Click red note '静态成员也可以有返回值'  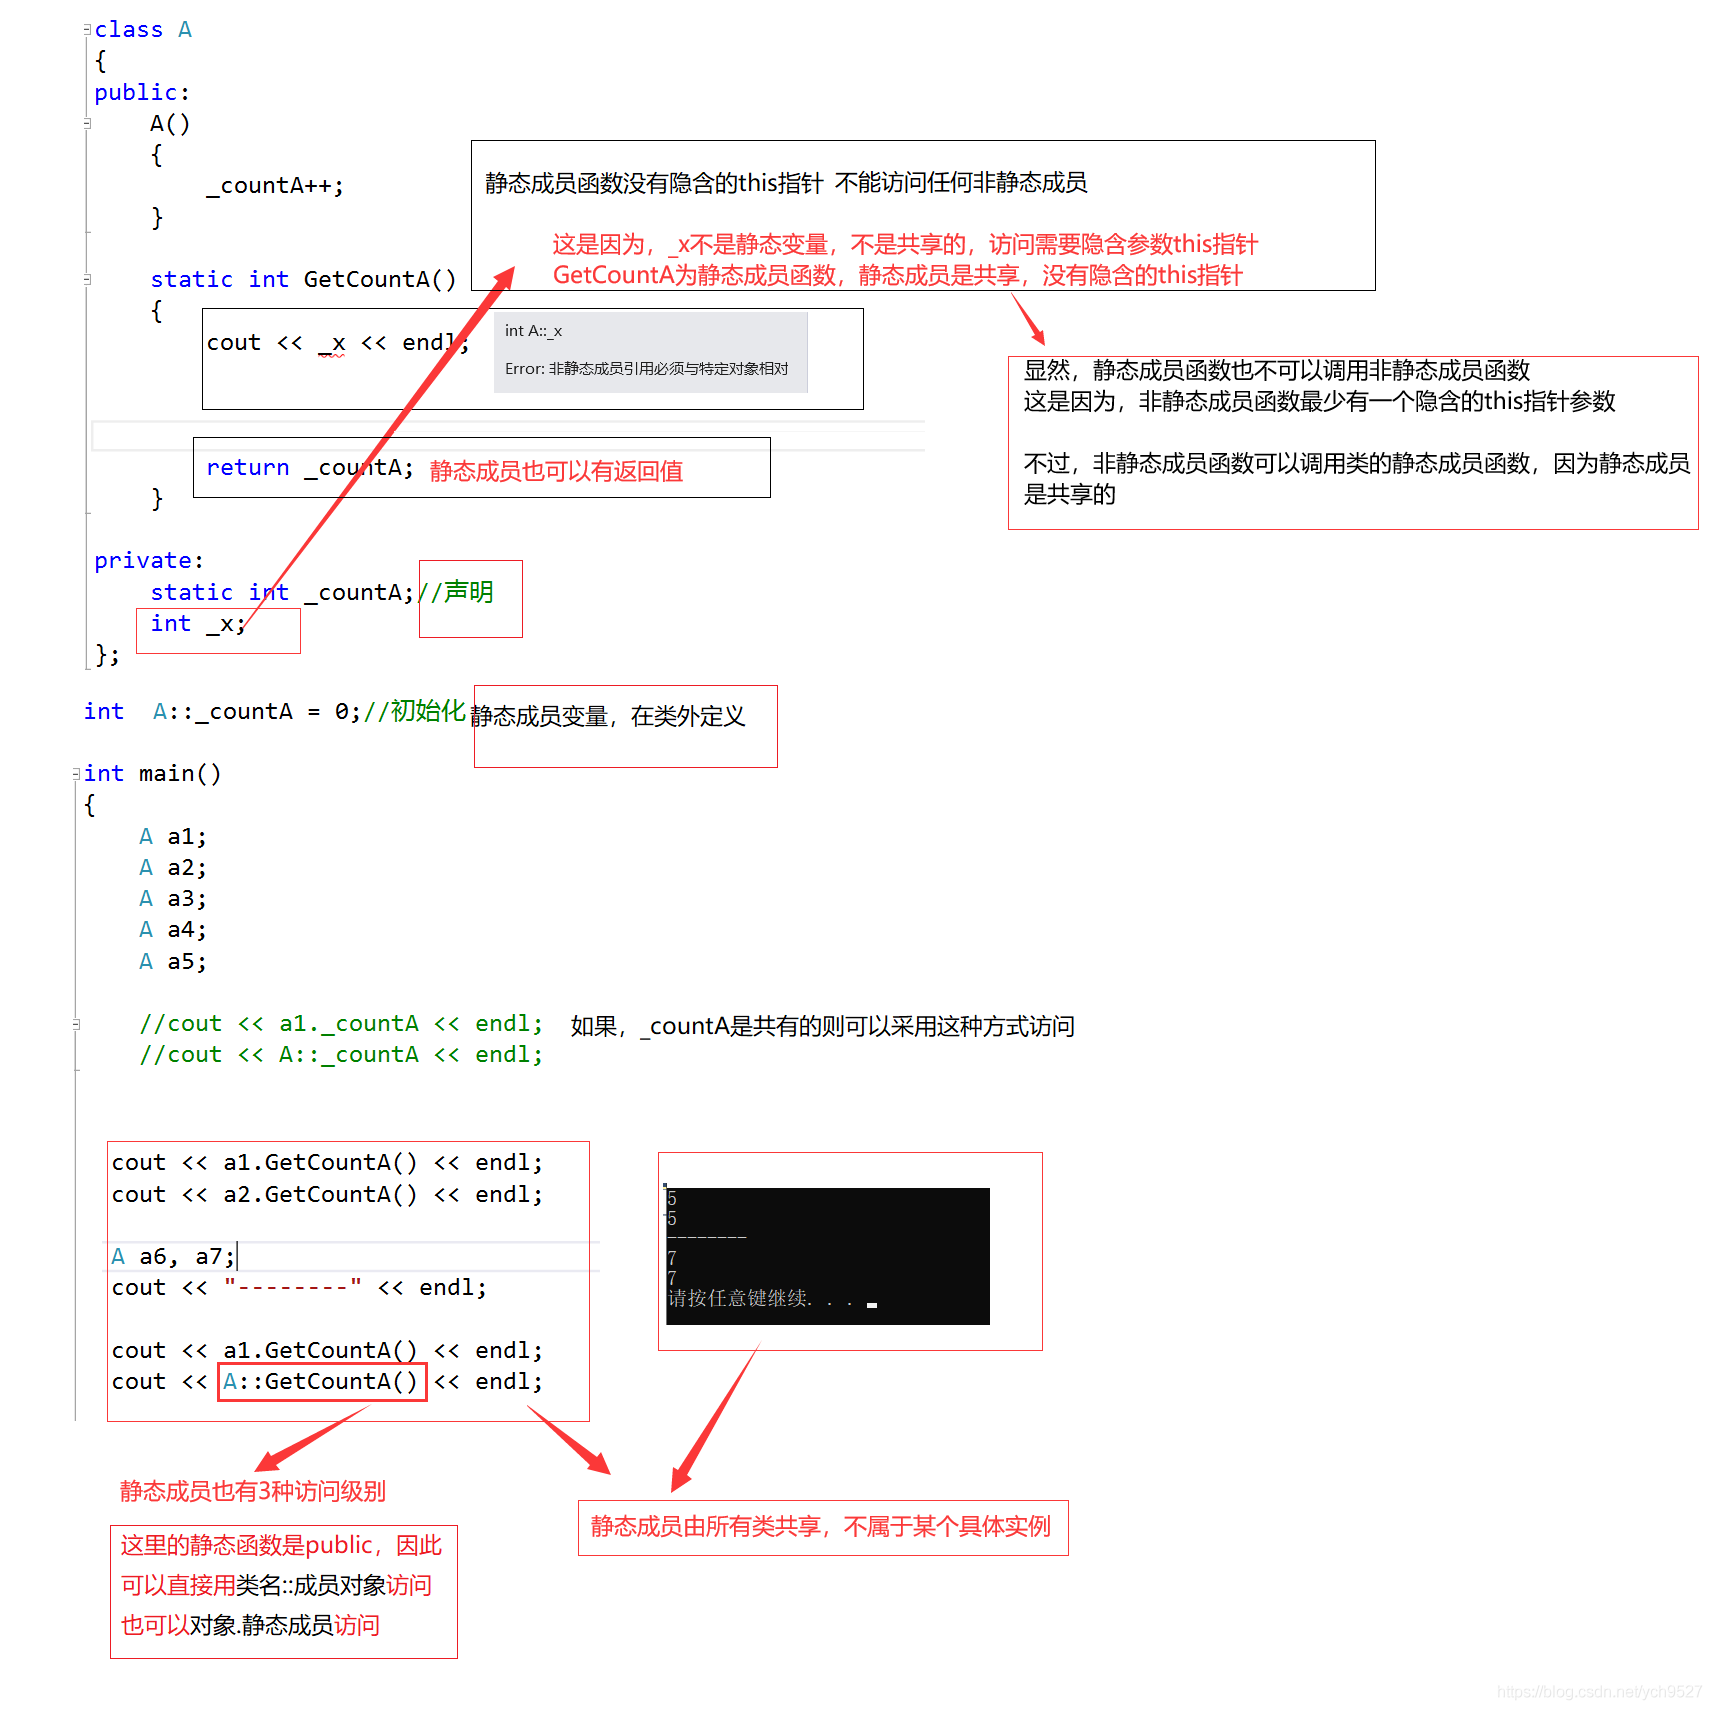(556, 471)
